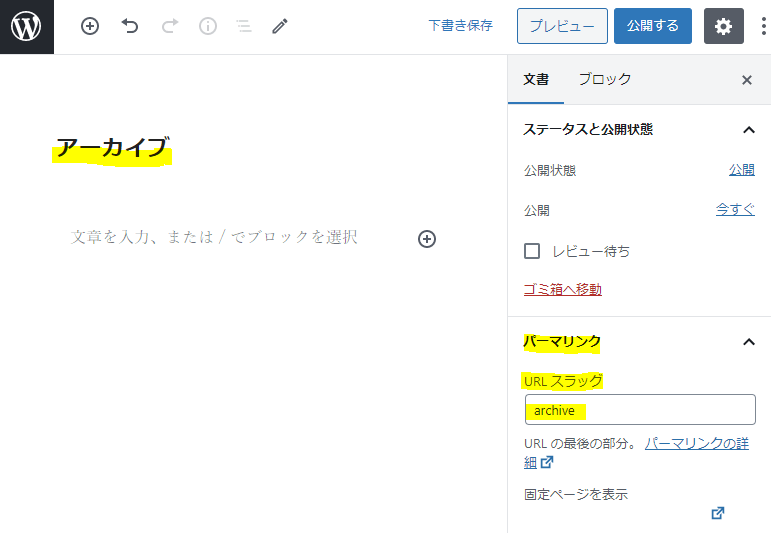
Task: Undo the last change
Action: pyautogui.click(x=130, y=26)
